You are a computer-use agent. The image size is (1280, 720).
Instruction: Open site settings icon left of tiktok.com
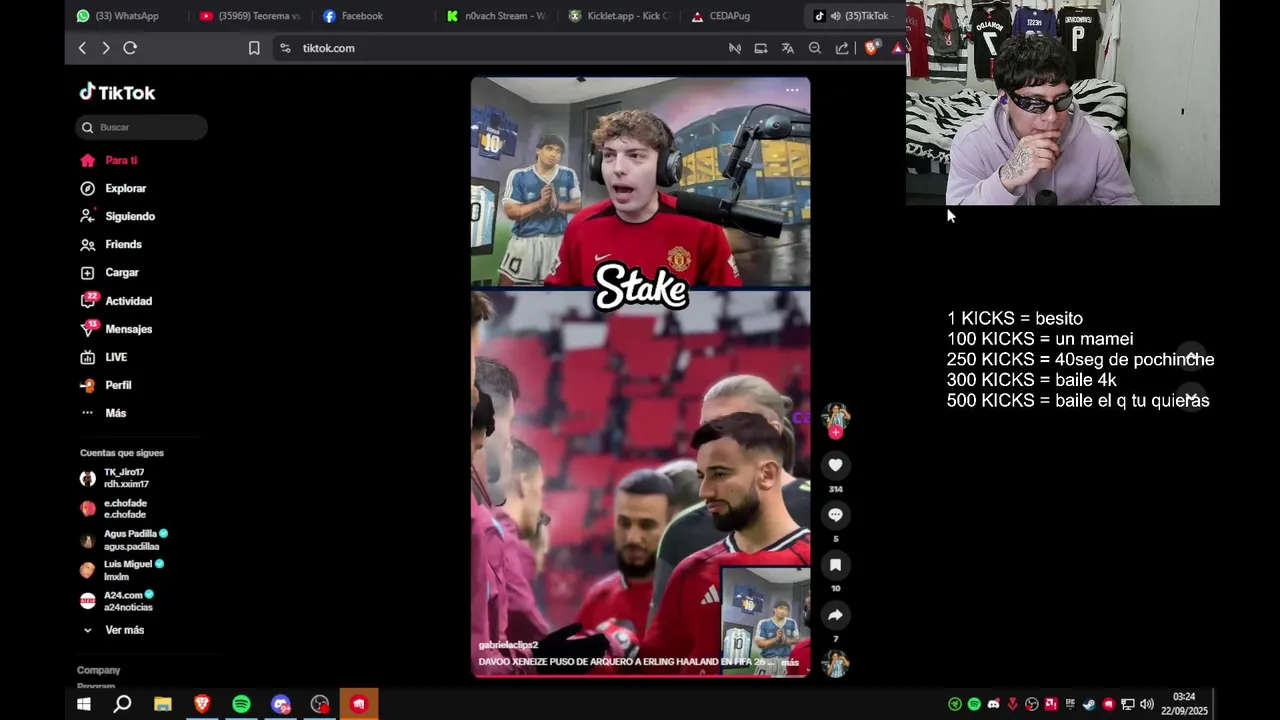click(285, 48)
